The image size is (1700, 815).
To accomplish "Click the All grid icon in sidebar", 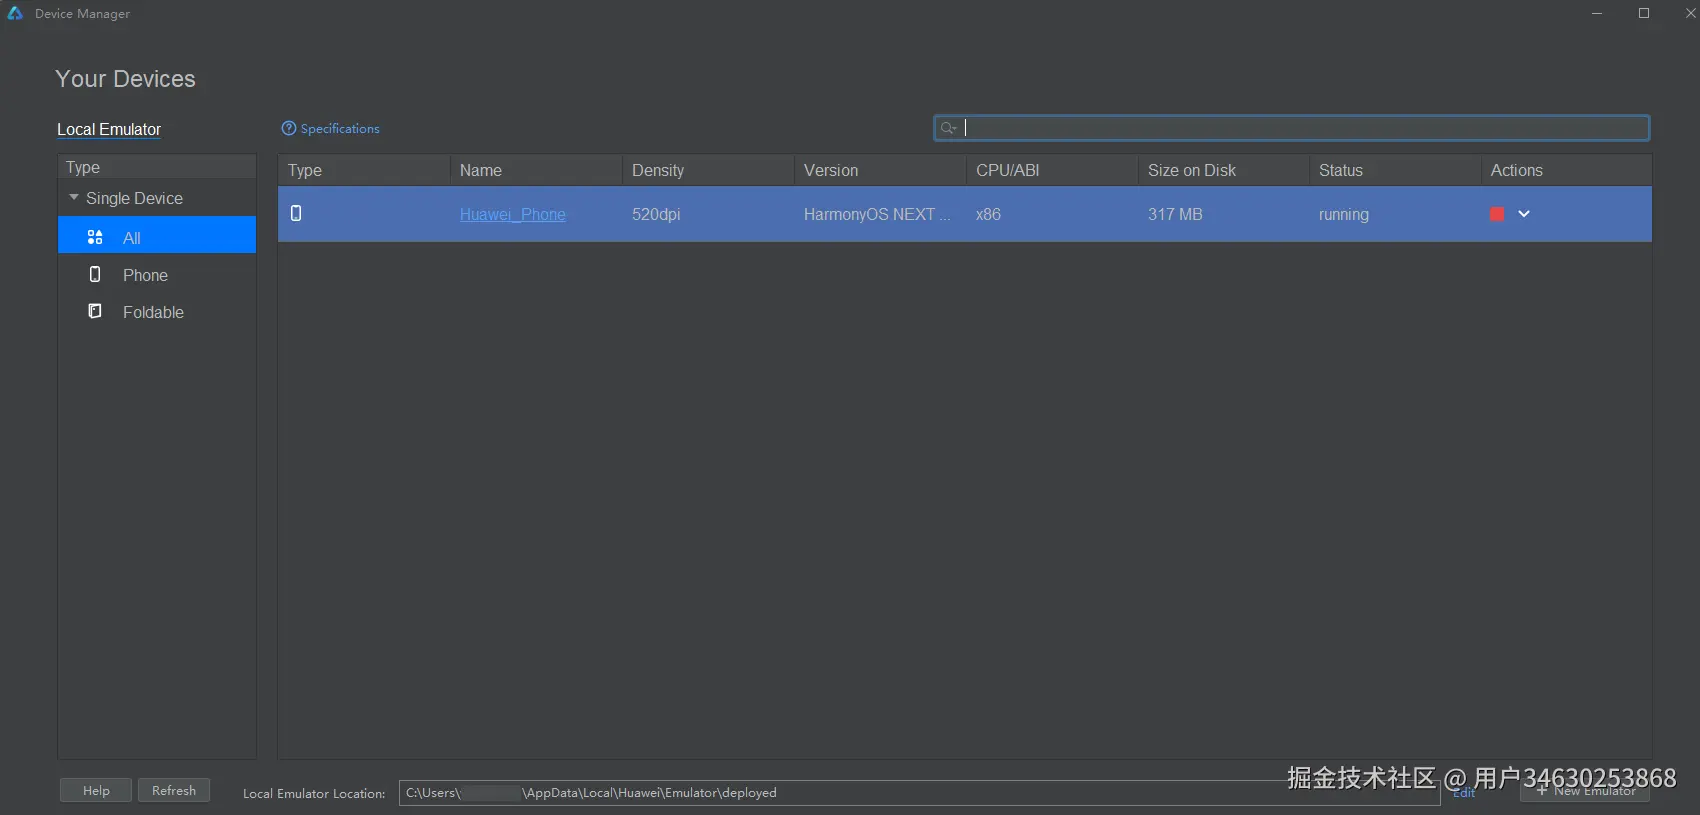I will (95, 237).
